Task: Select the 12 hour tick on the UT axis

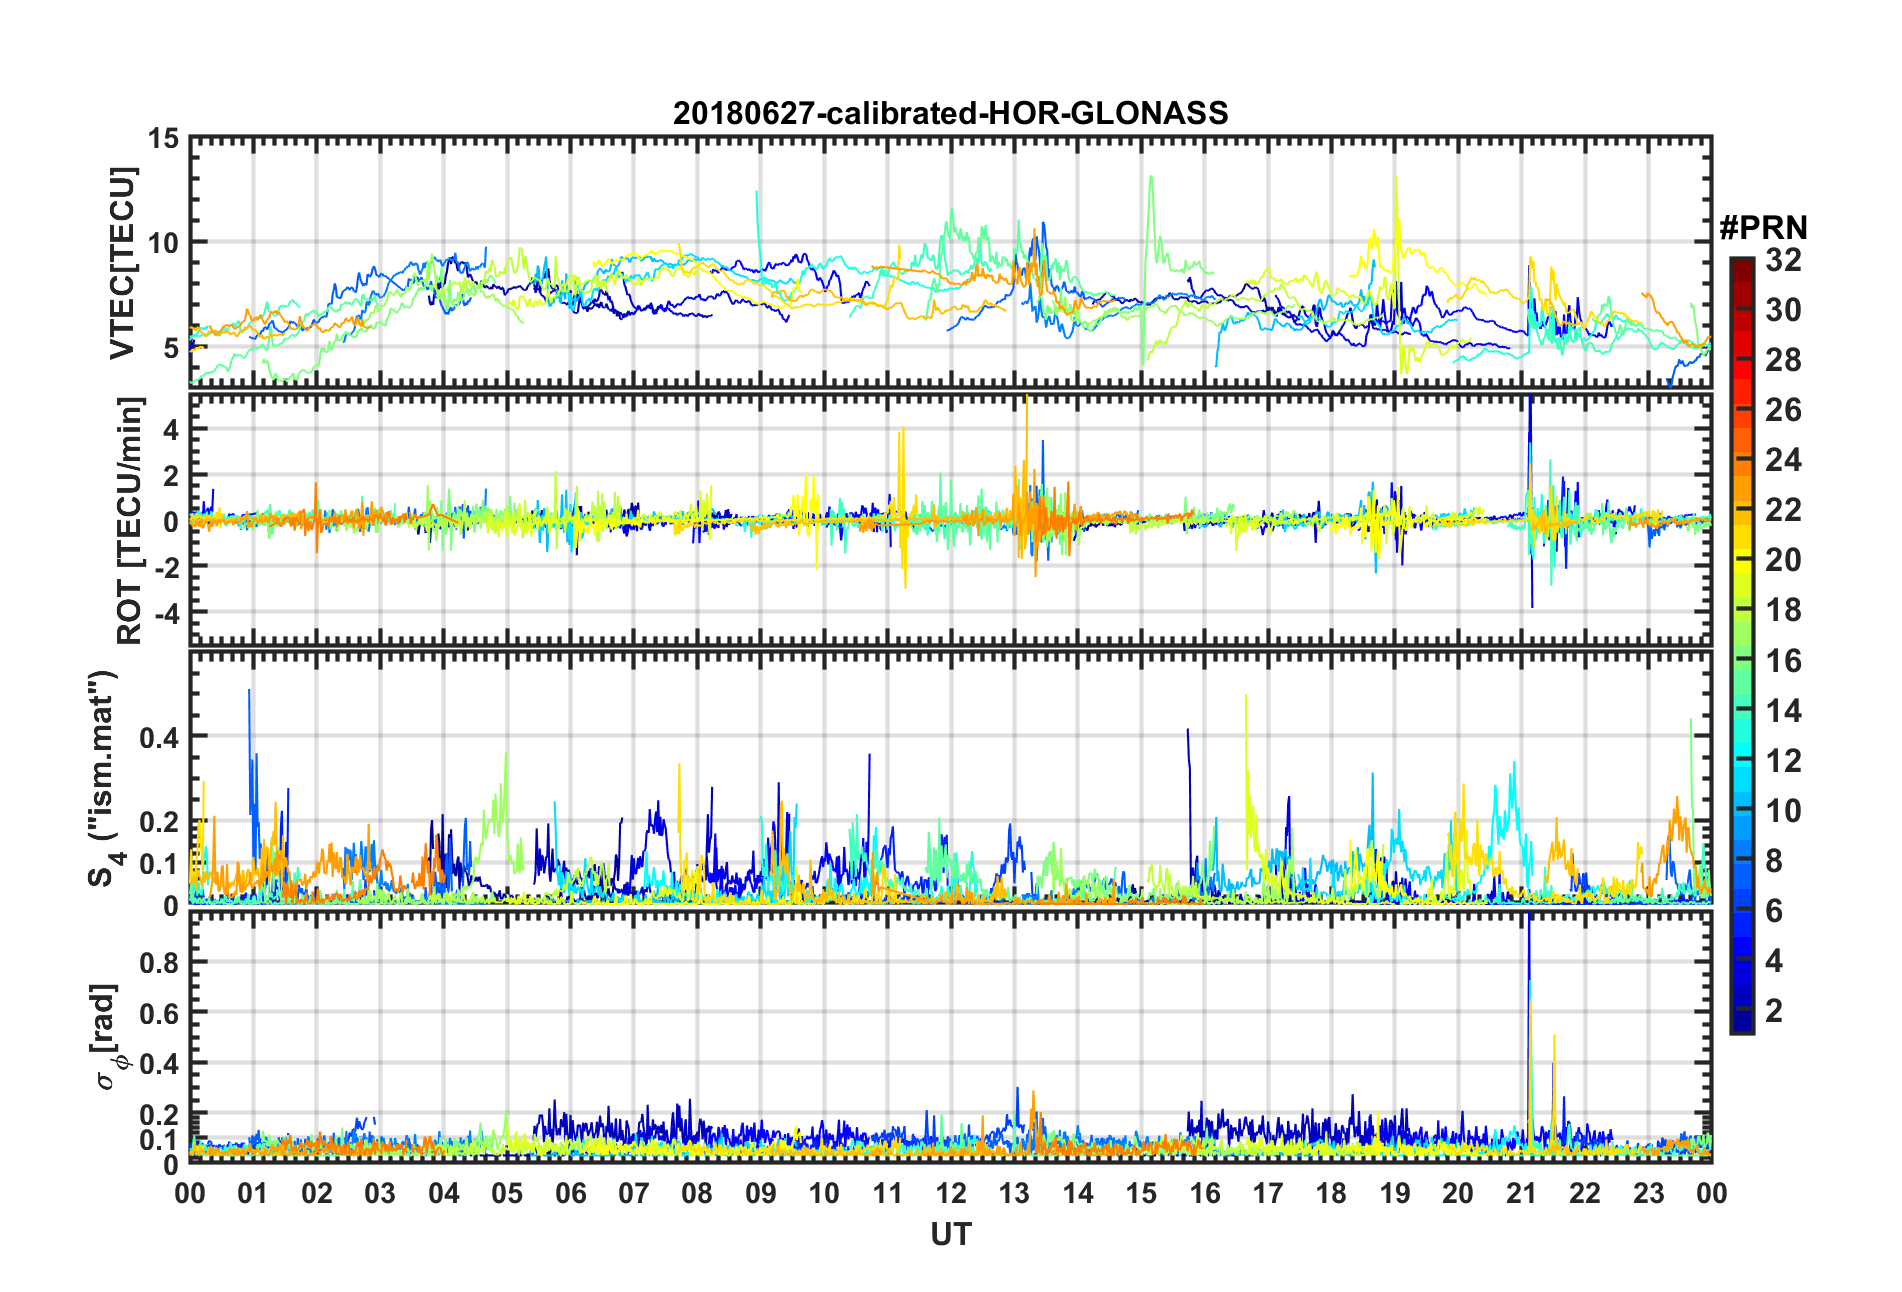Action: pyautogui.click(x=951, y=1193)
